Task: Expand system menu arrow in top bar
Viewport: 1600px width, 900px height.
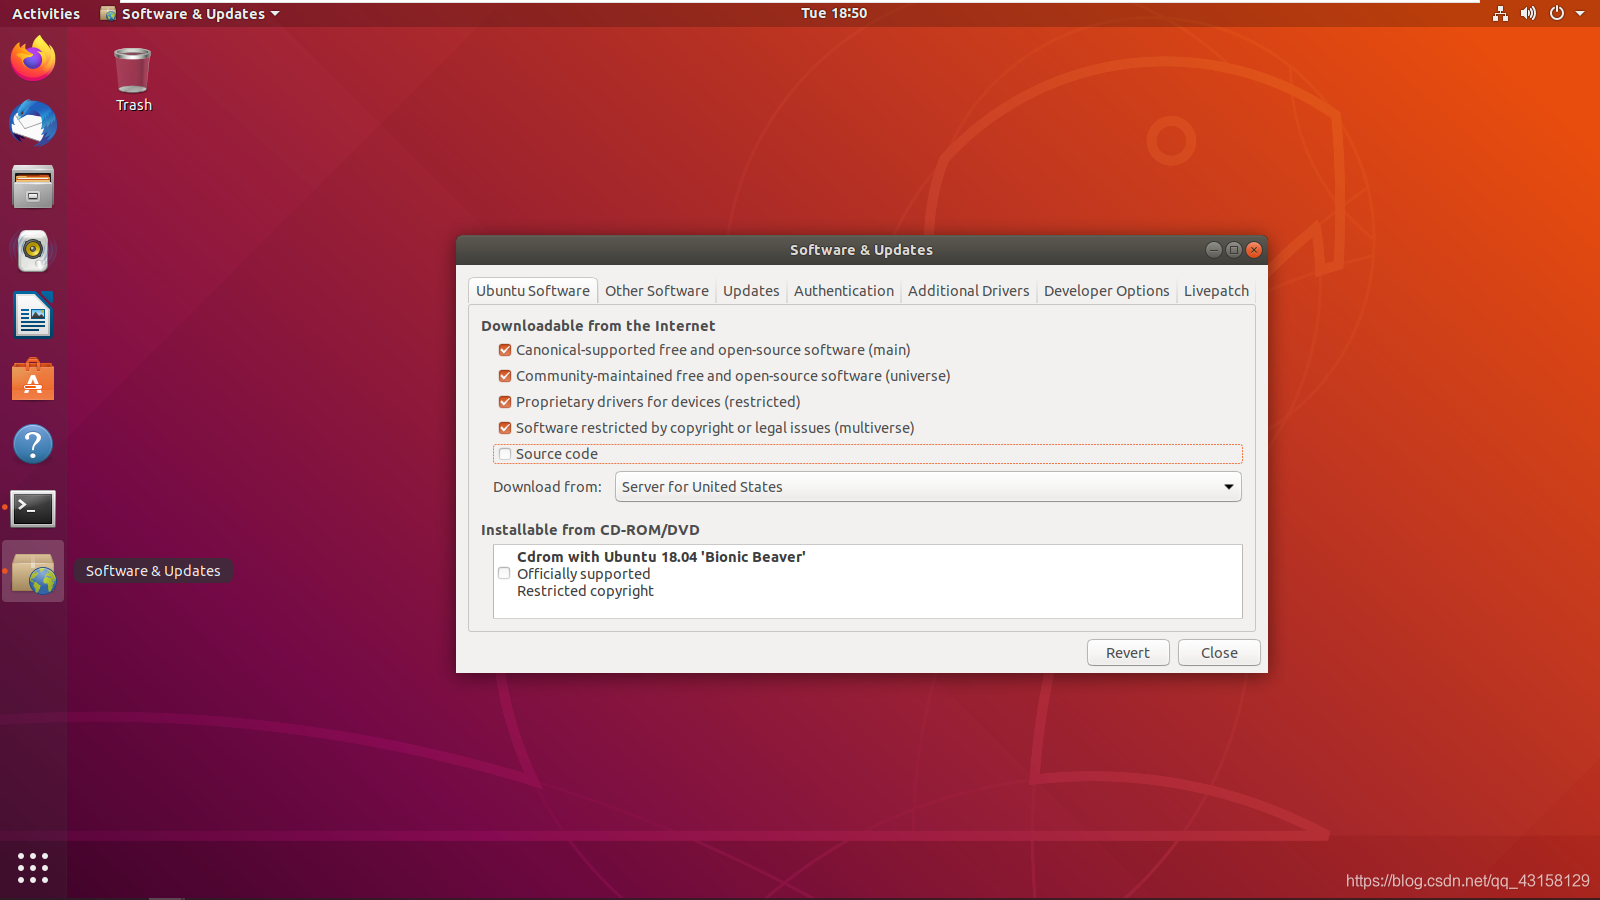Action: 1580,13
